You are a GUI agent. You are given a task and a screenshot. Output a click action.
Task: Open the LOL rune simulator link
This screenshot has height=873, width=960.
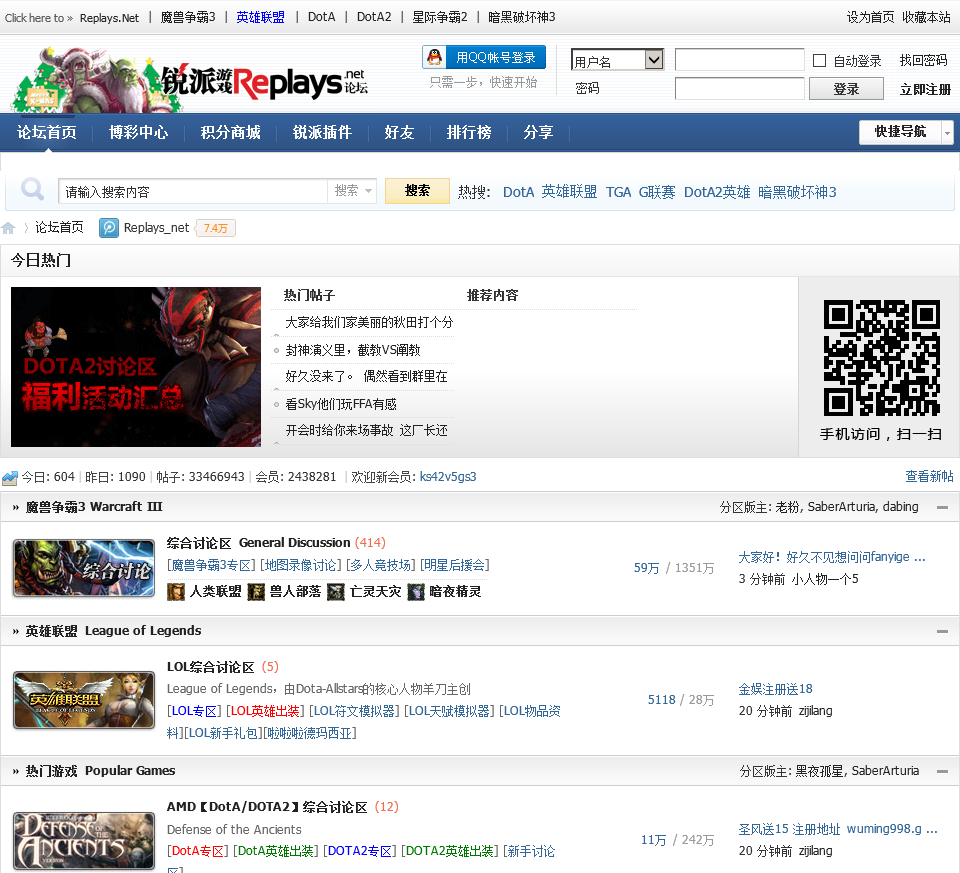point(354,711)
